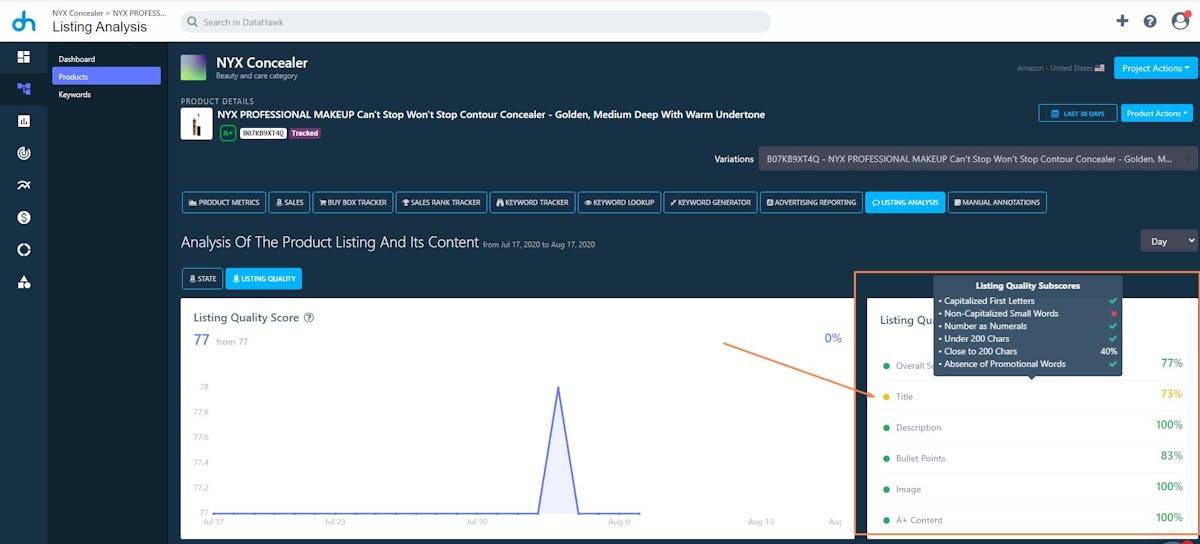Switch to the Advertising Reporting tab
The image size is (1200, 544).
tap(811, 202)
